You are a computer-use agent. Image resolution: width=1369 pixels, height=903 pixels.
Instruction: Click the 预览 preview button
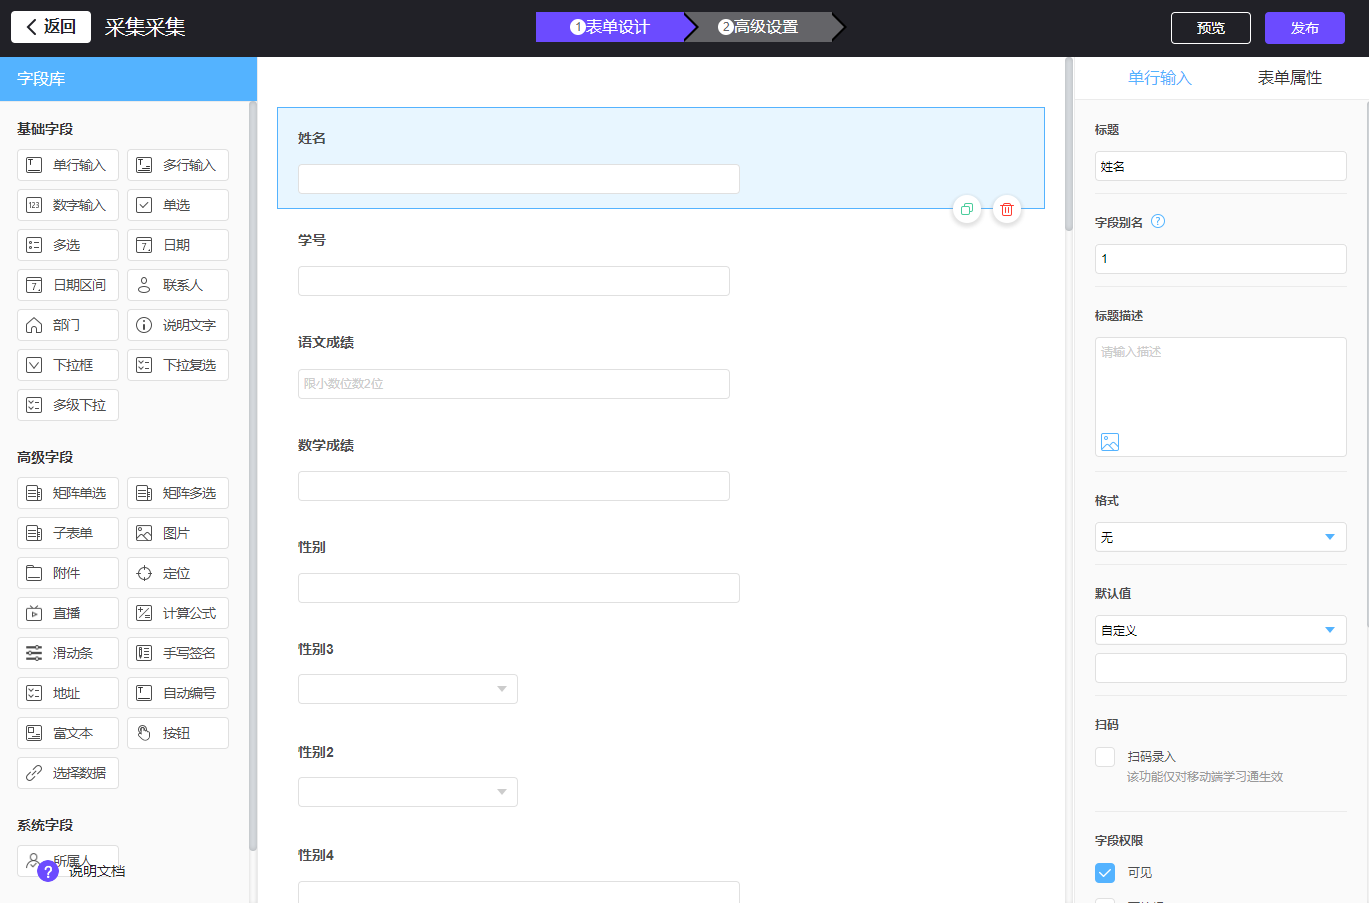pos(1211,28)
